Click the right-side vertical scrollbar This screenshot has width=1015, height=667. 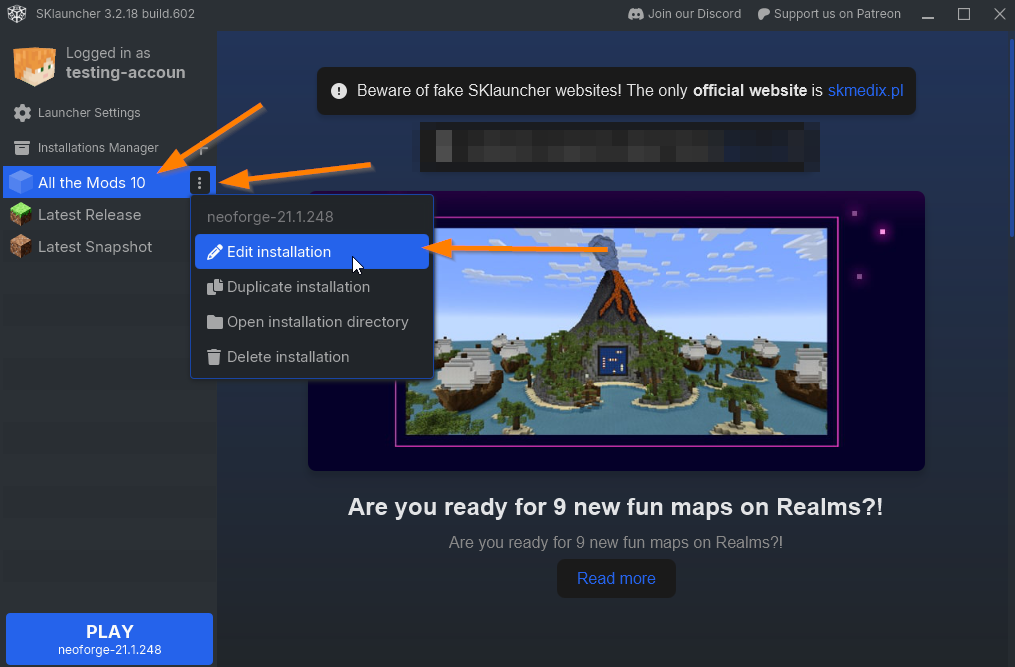[x=1011, y=139]
